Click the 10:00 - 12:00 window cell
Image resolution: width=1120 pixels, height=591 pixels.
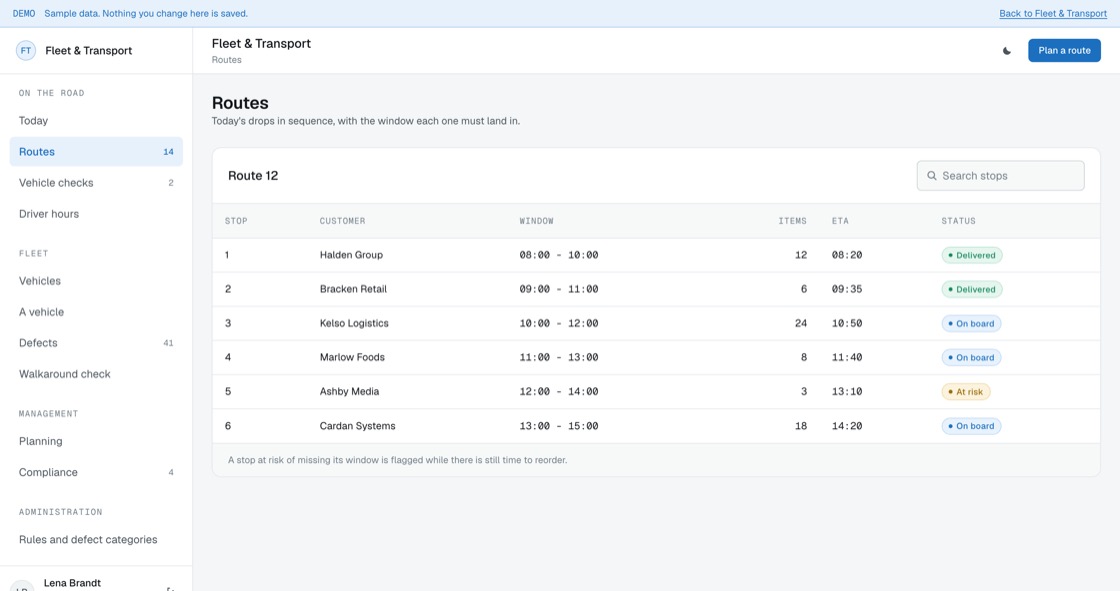tap(559, 324)
